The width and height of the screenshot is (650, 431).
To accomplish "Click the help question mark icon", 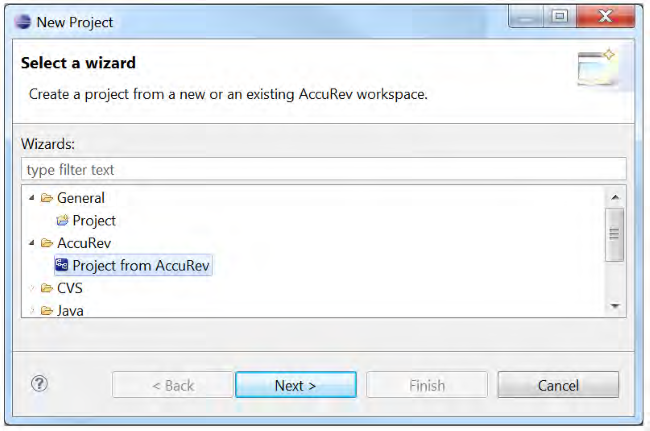I will [40, 383].
